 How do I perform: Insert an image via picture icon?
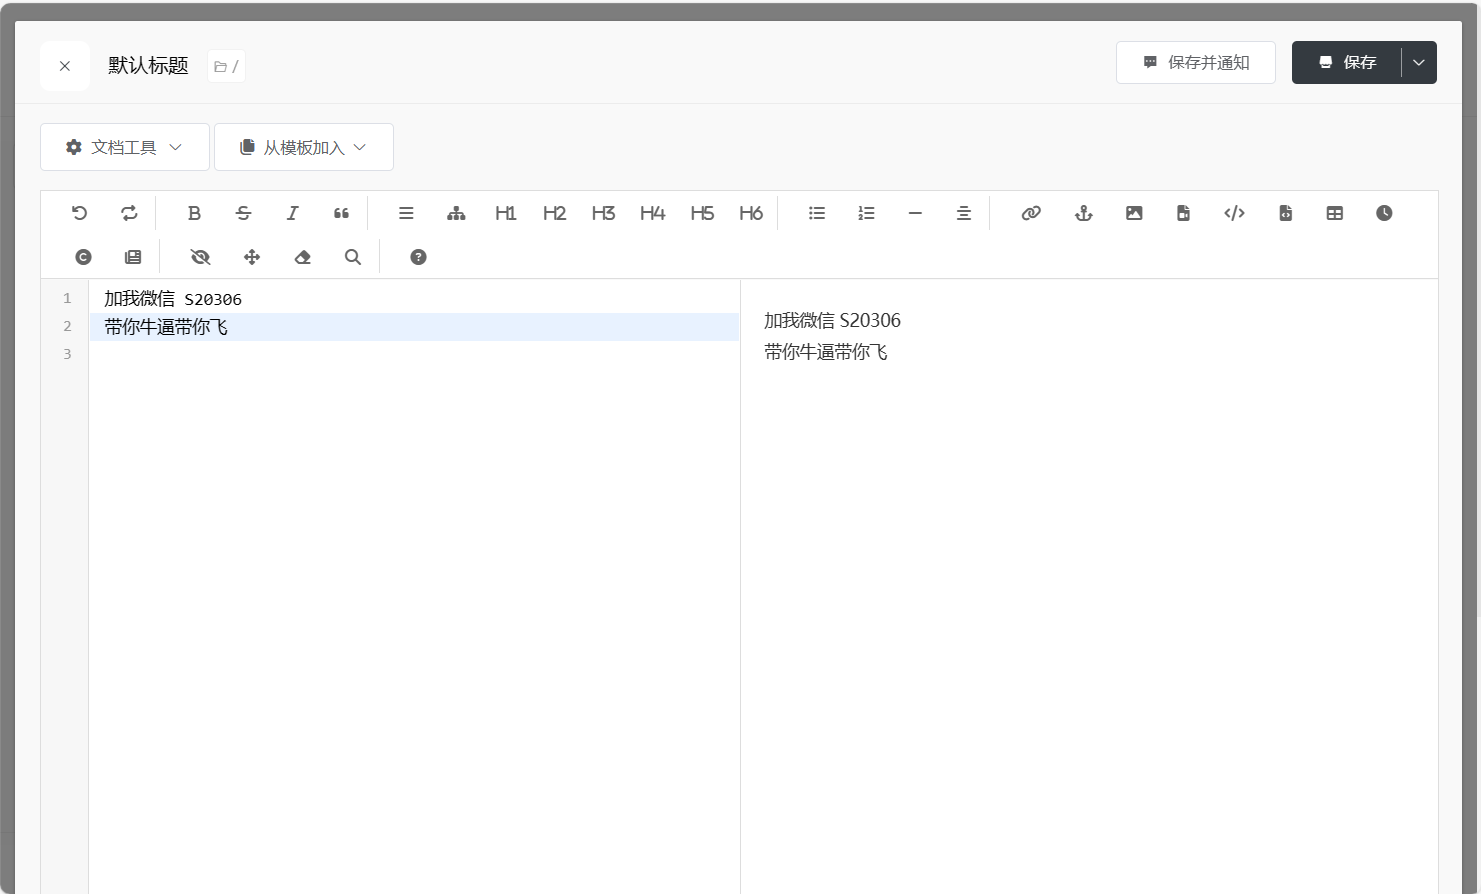point(1134,213)
